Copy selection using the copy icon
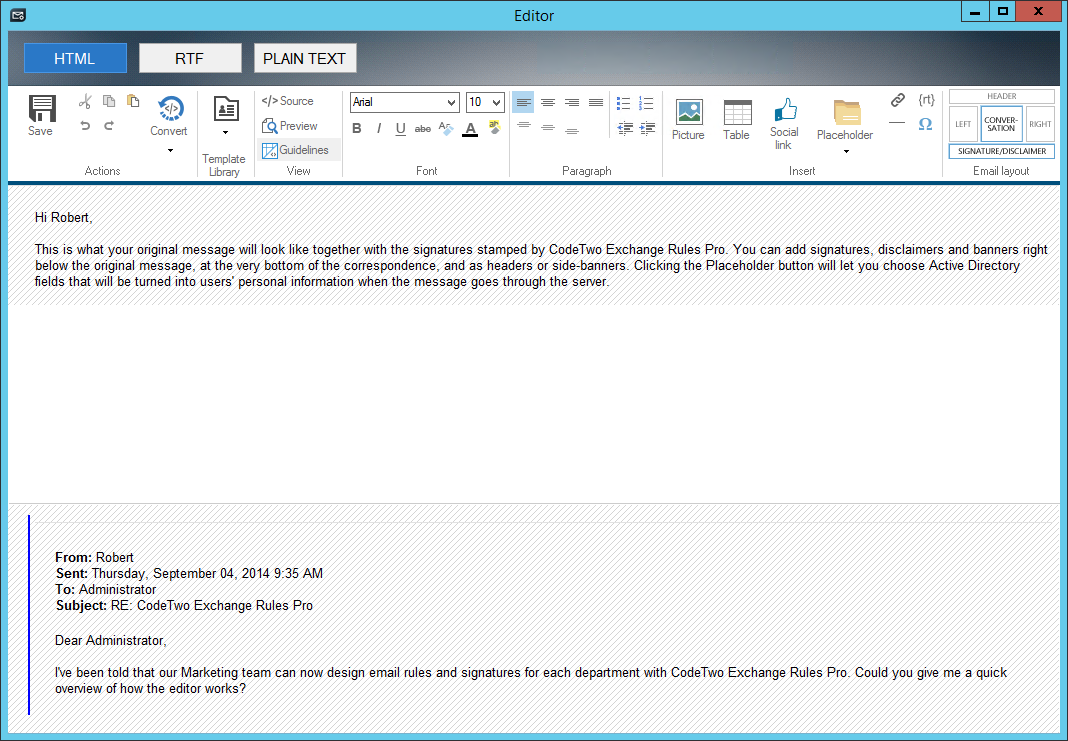This screenshot has height=741, width=1068. click(x=109, y=101)
